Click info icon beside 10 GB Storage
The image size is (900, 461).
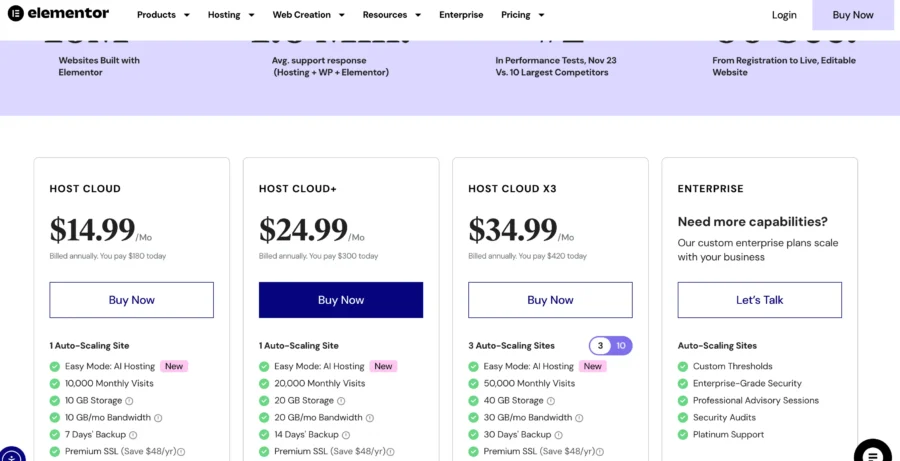129,401
